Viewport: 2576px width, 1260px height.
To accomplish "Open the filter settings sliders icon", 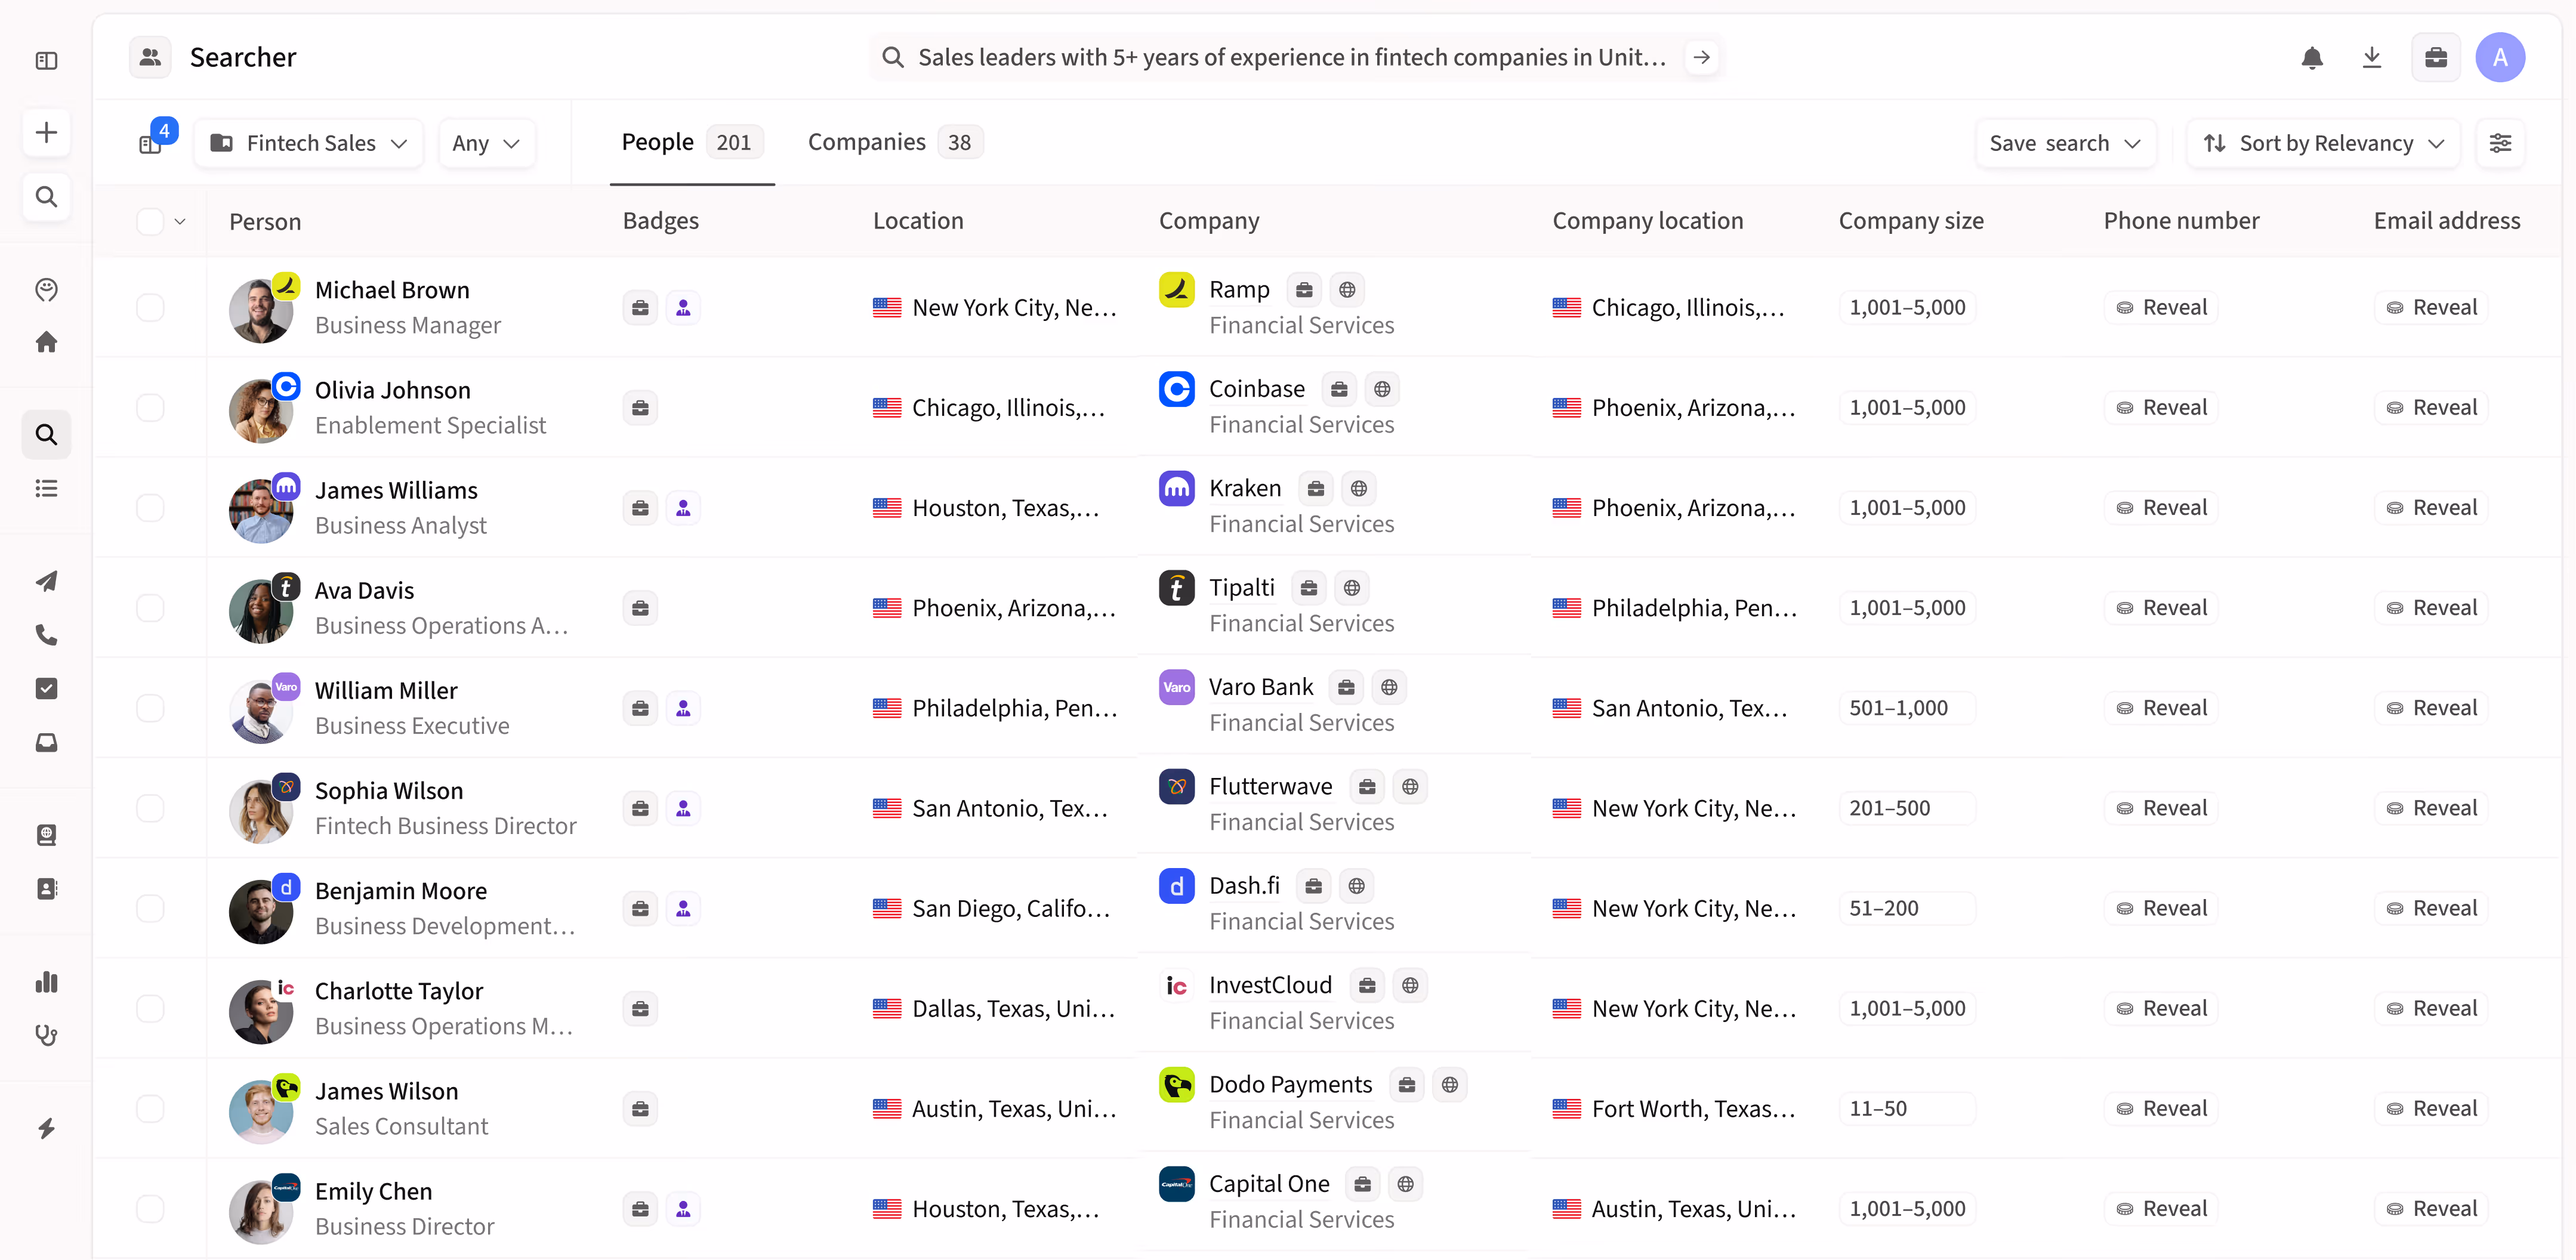I will pos(2499,143).
